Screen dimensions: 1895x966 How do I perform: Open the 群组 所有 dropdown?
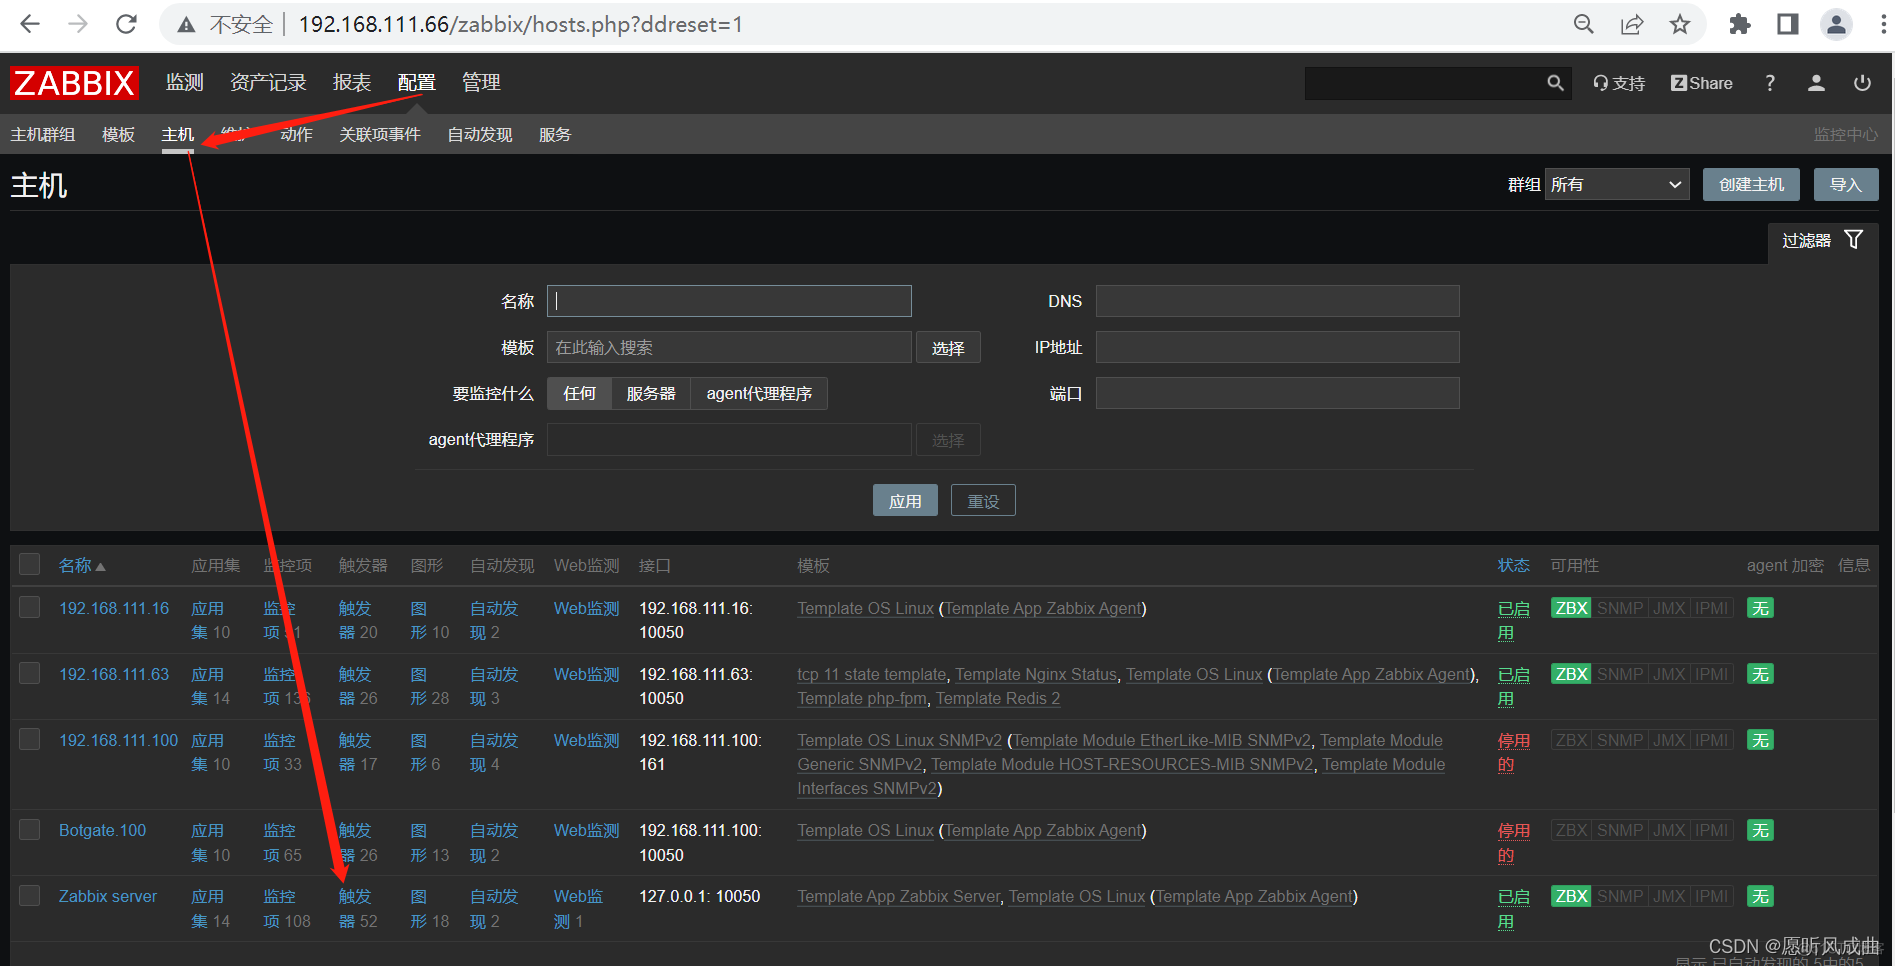click(x=1617, y=184)
